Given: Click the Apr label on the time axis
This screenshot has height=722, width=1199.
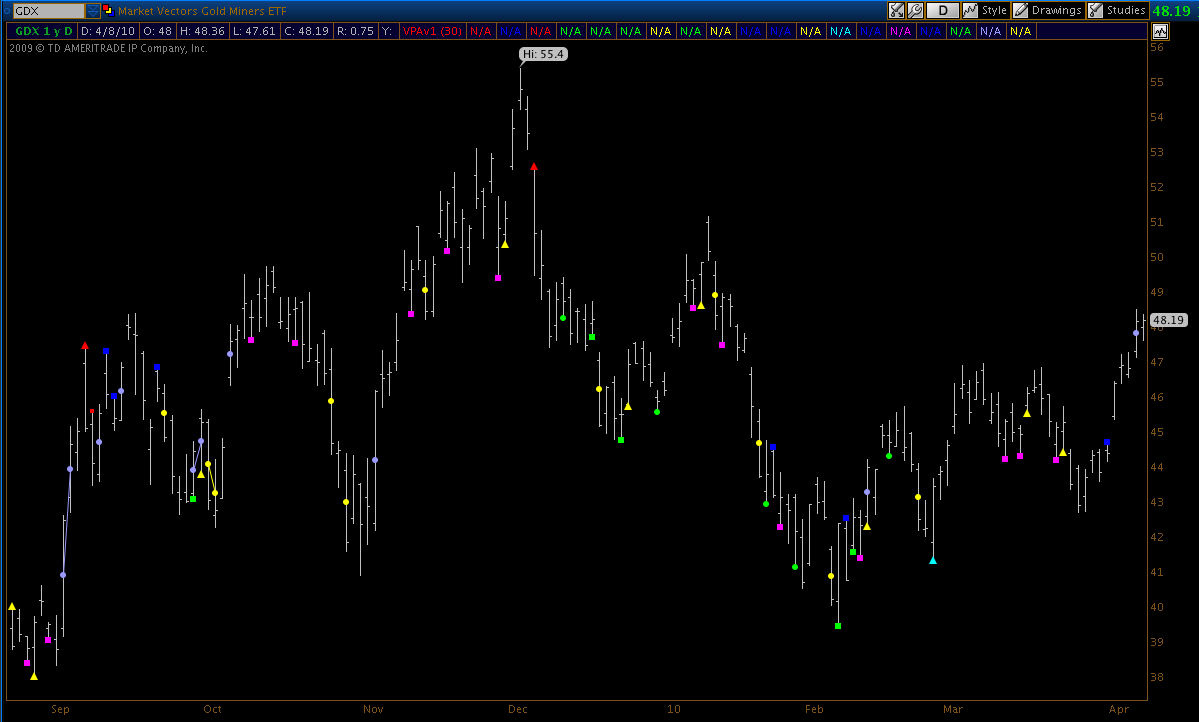Looking at the screenshot, I should (x=1119, y=709).
